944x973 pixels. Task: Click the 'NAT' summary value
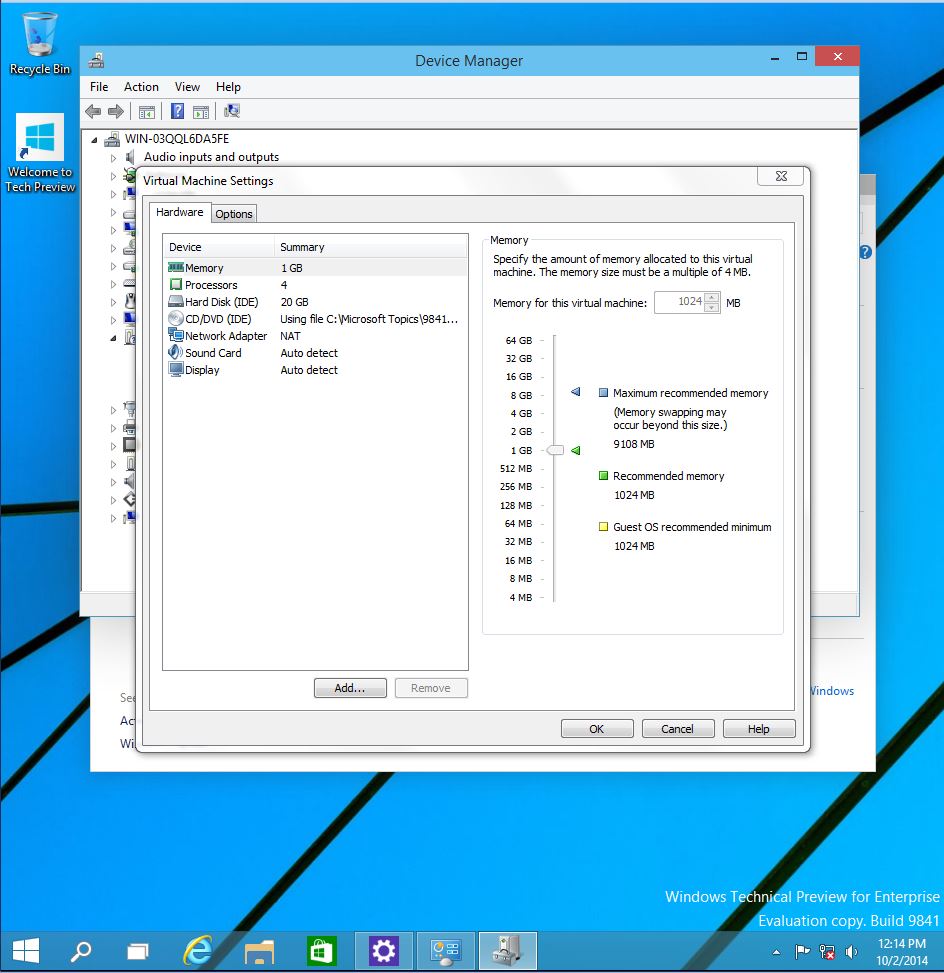pyautogui.click(x=290, y=336)
